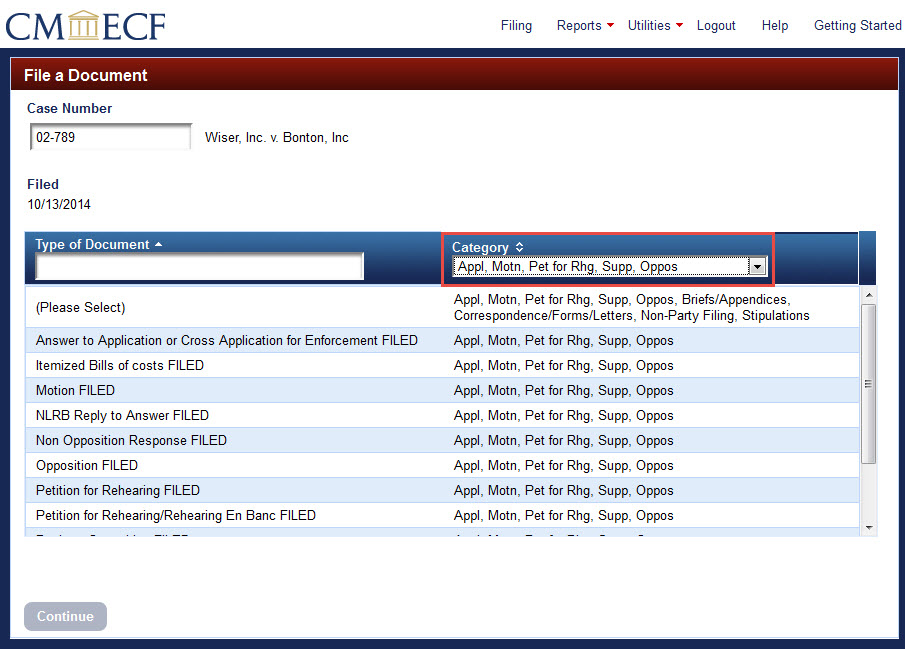Screen dimensions: 905x649
Task: Click the scrollbar down arrow
Action: pyautogui.click(x=869, y=528)
